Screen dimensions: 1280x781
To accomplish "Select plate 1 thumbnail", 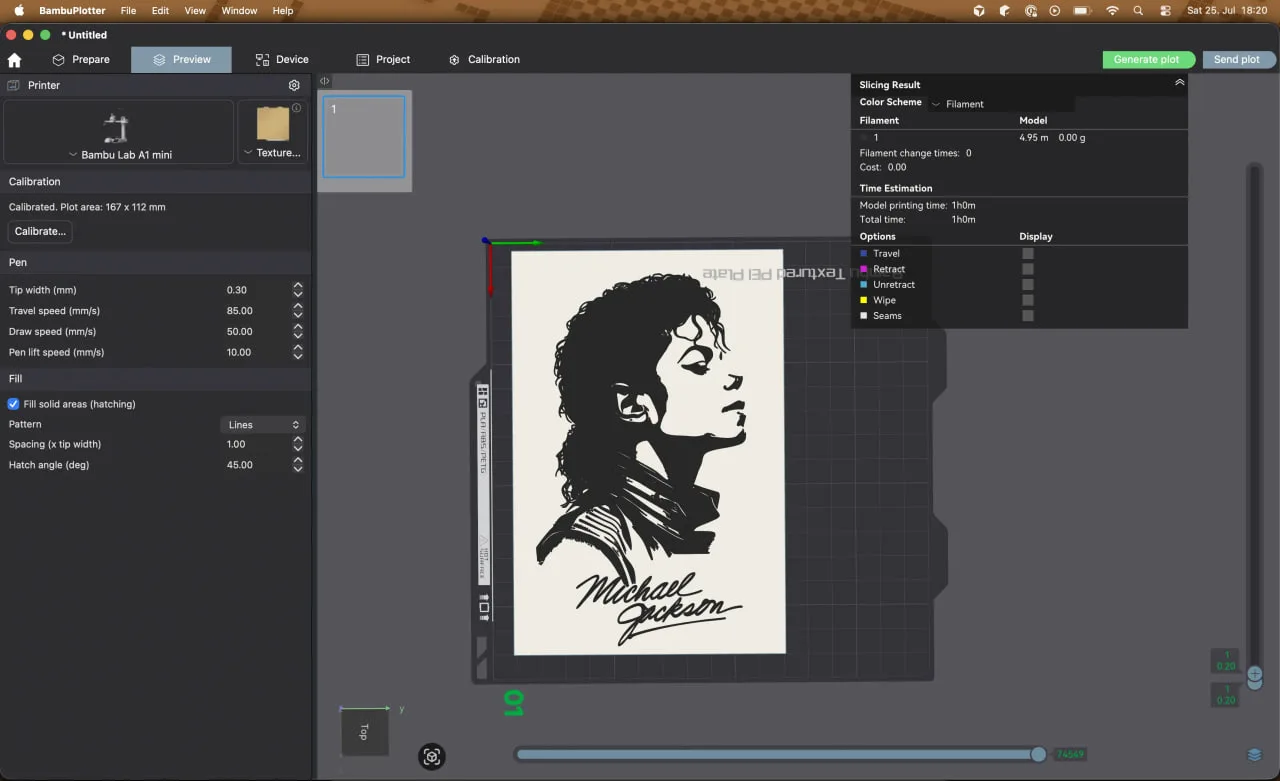I will pos(364,137).
